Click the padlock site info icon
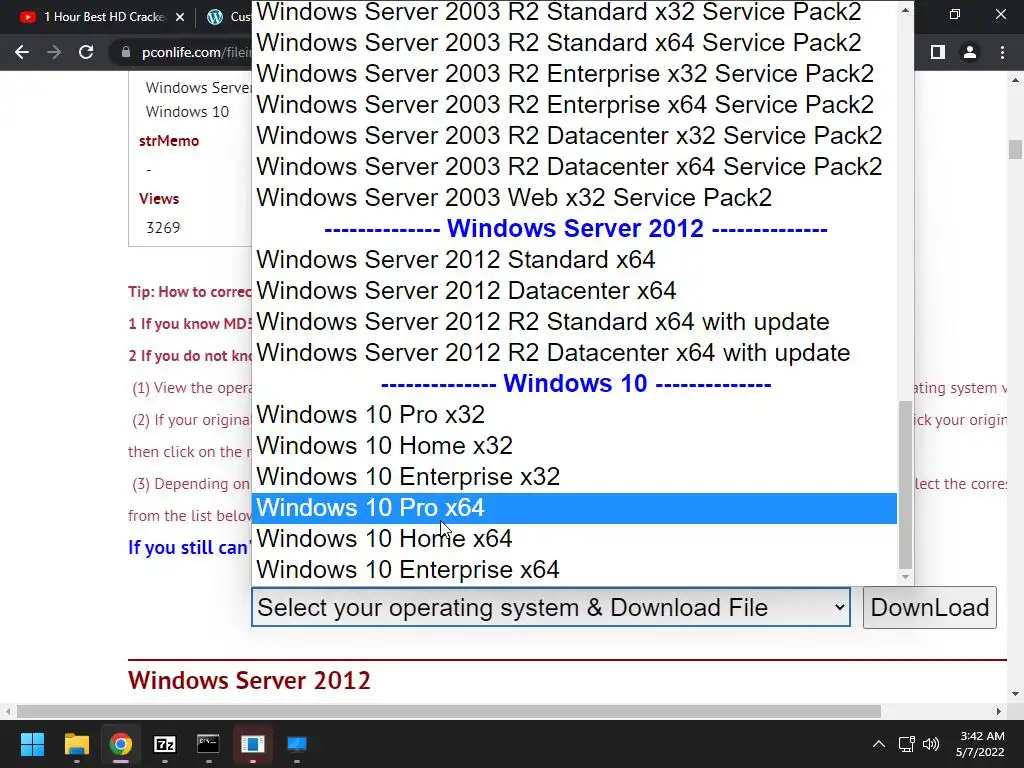This screenshot has height=768, width=1024. point(125,52)
